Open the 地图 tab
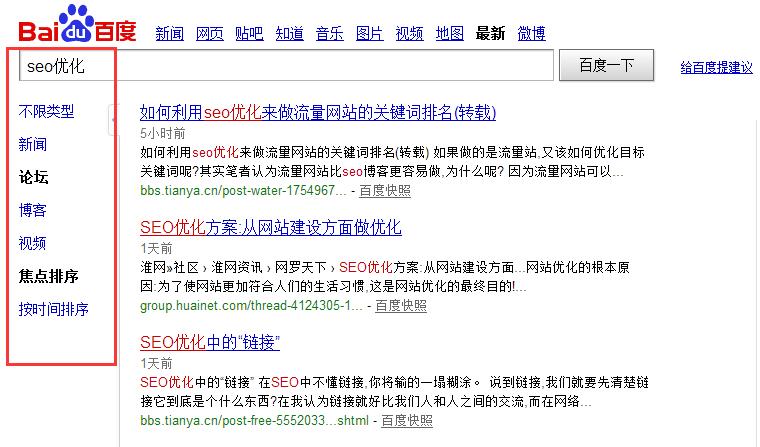The height and width of the screenshot is (447, 760). click(x=450, y=33)
